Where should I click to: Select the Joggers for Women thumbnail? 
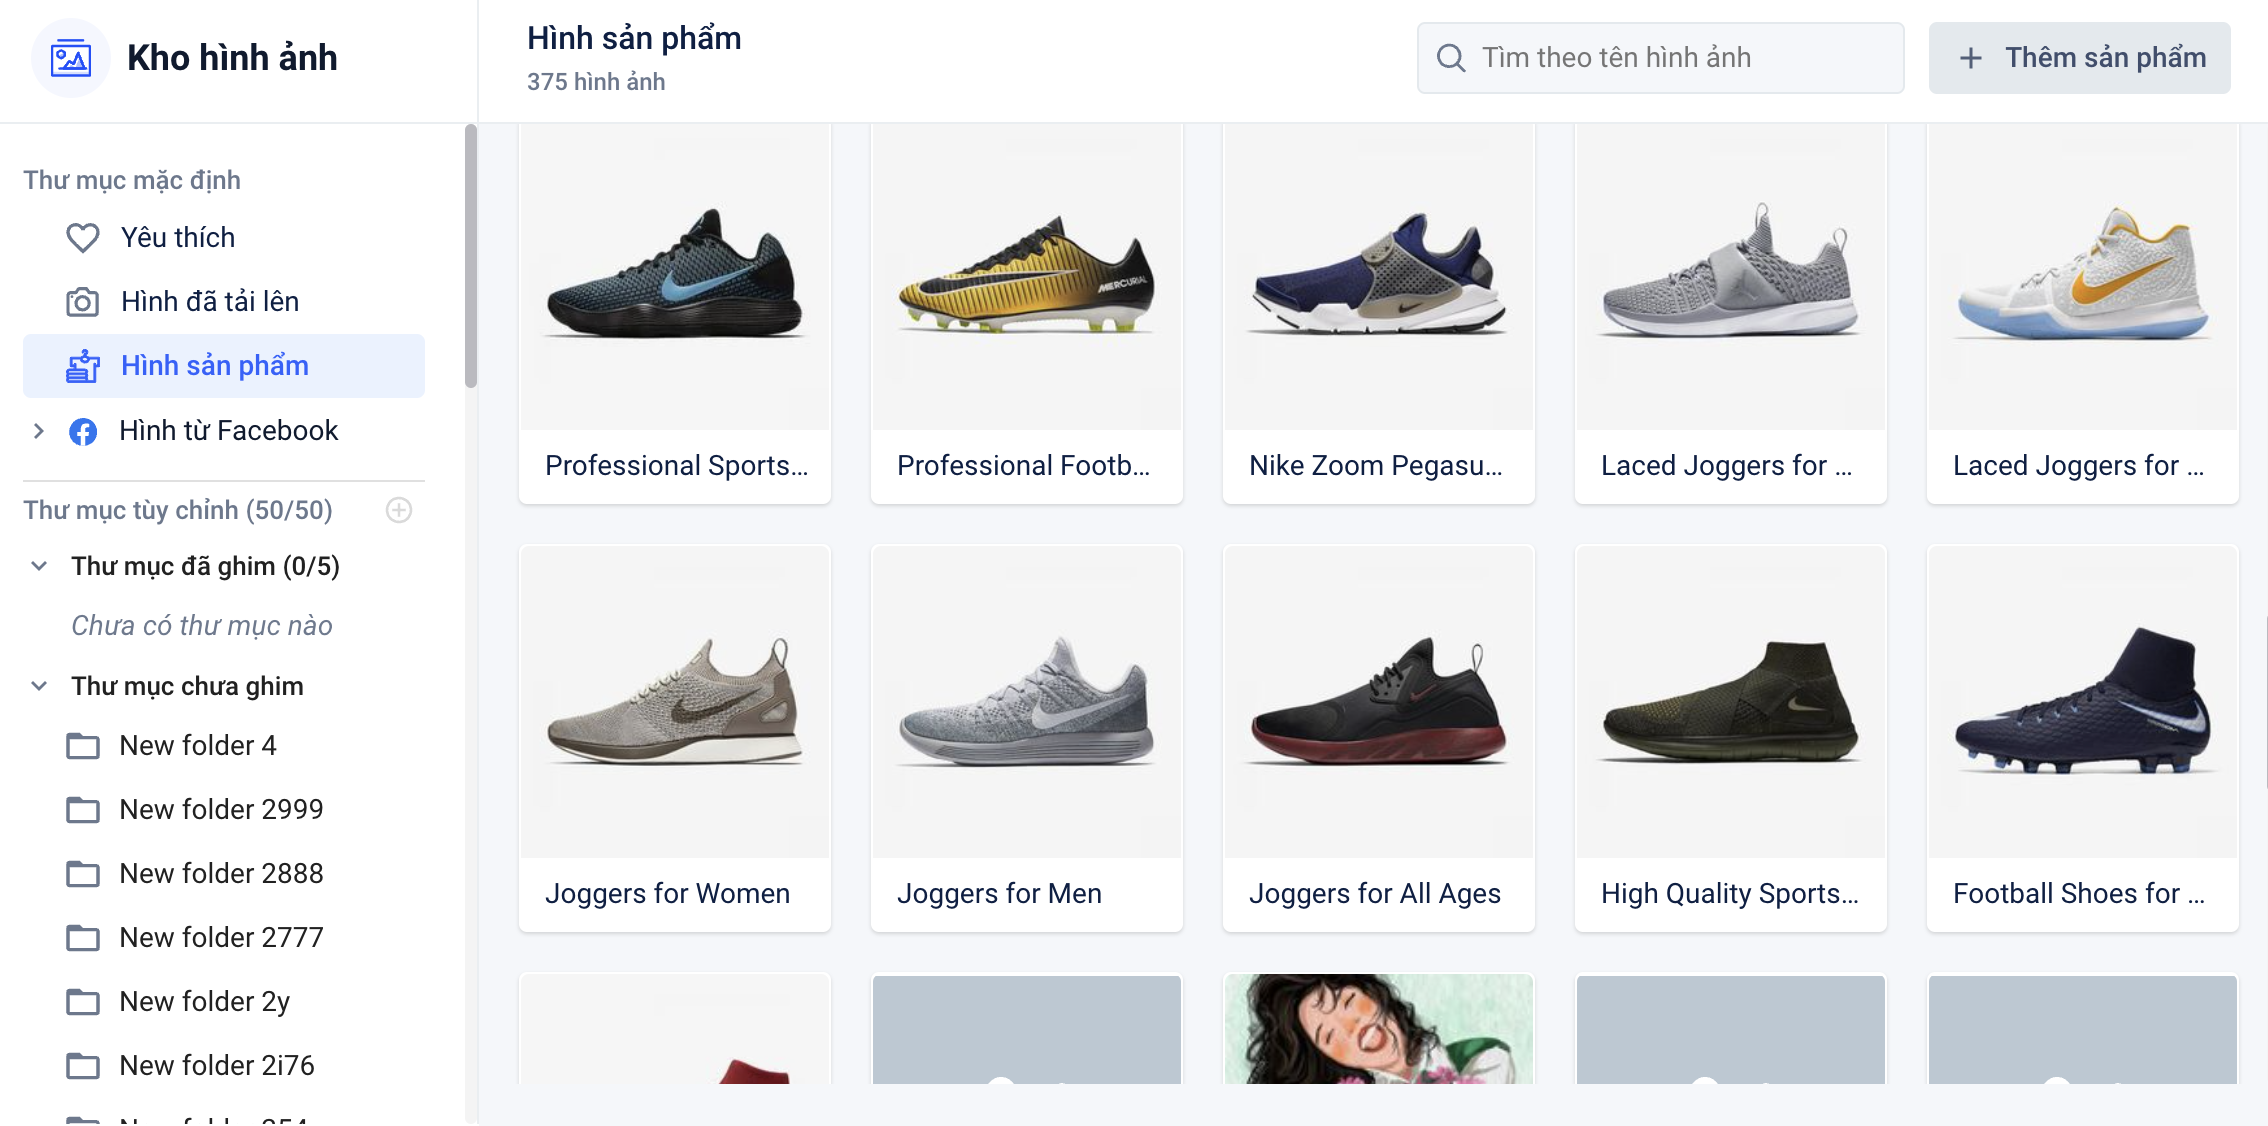click(x=675, y=702)
